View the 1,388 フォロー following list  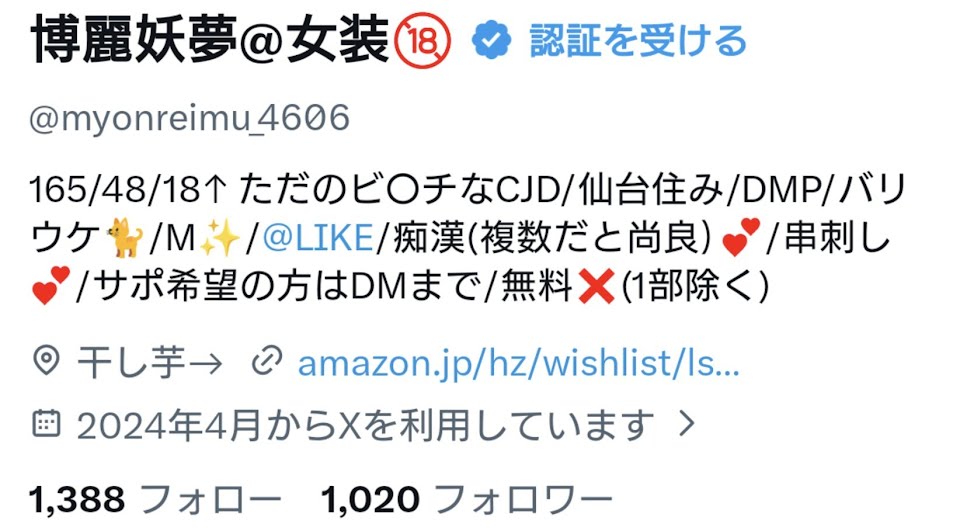(x=156, y=500)
